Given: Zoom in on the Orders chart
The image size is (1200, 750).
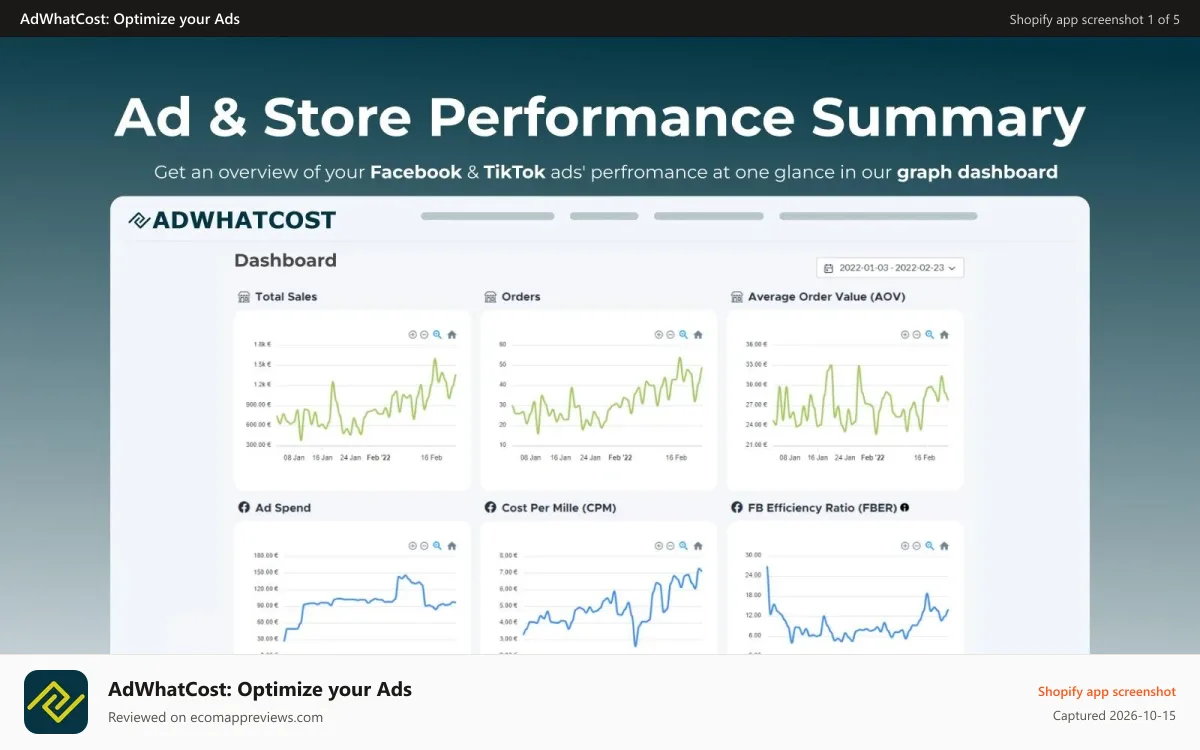Looking at the screenshot, I should (658, 335).
